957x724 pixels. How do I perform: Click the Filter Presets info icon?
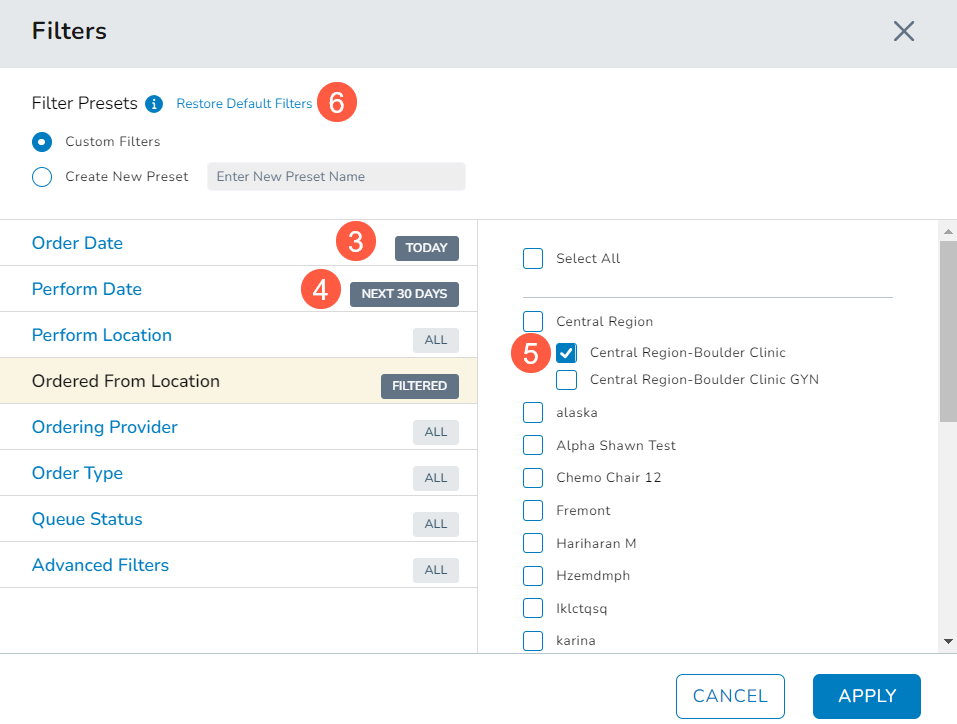(154, 104)
